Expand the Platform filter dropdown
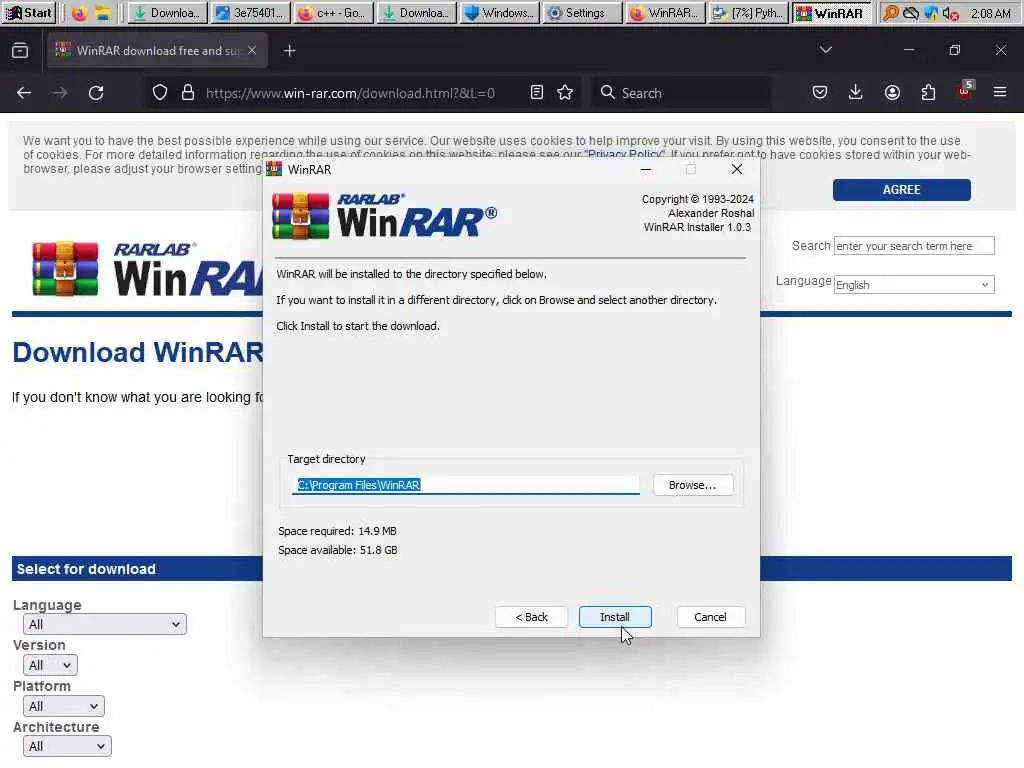The width and height of the screenshot is (1024, 768). click(x=63, y=706)
